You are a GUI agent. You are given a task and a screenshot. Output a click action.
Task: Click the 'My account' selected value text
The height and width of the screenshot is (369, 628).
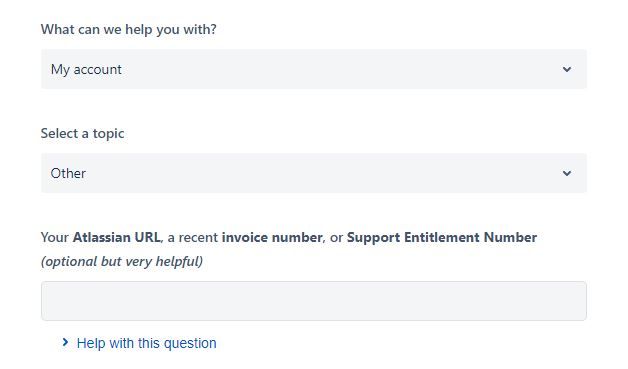(86, 70)
